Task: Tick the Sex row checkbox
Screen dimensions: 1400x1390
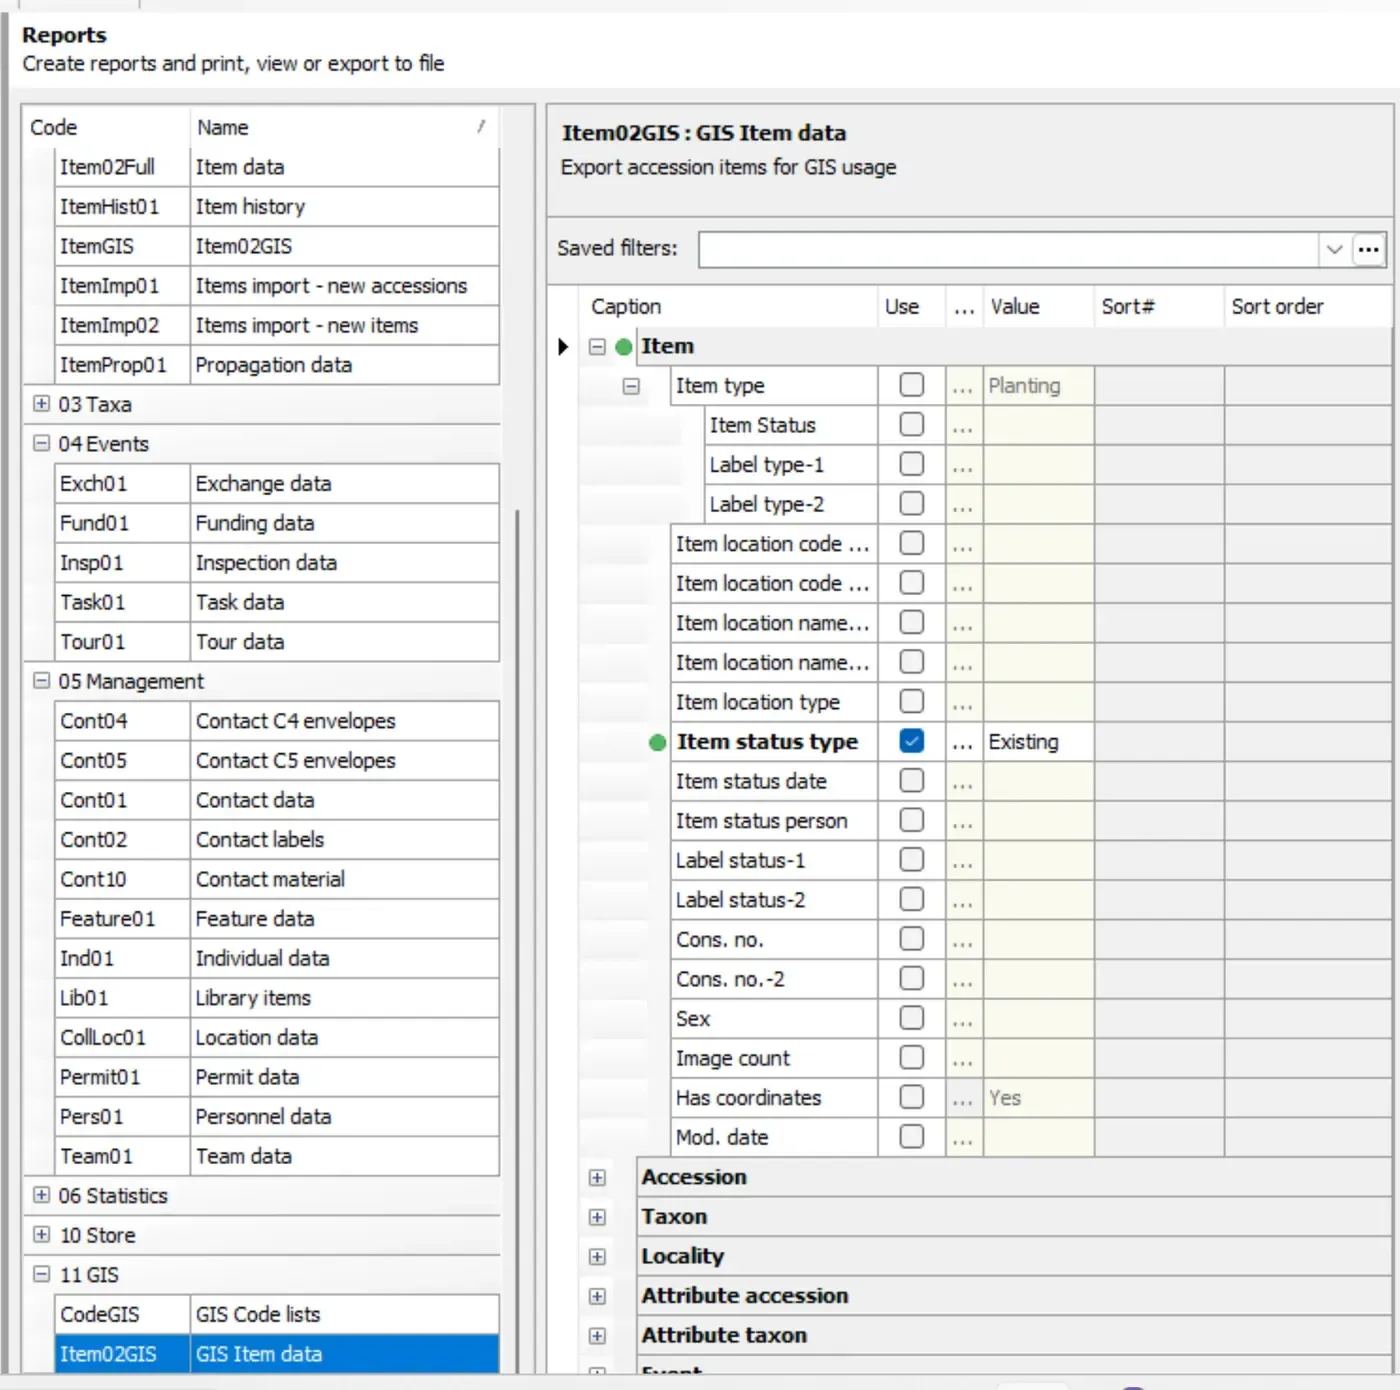Action: click(x=911, y=1018)
